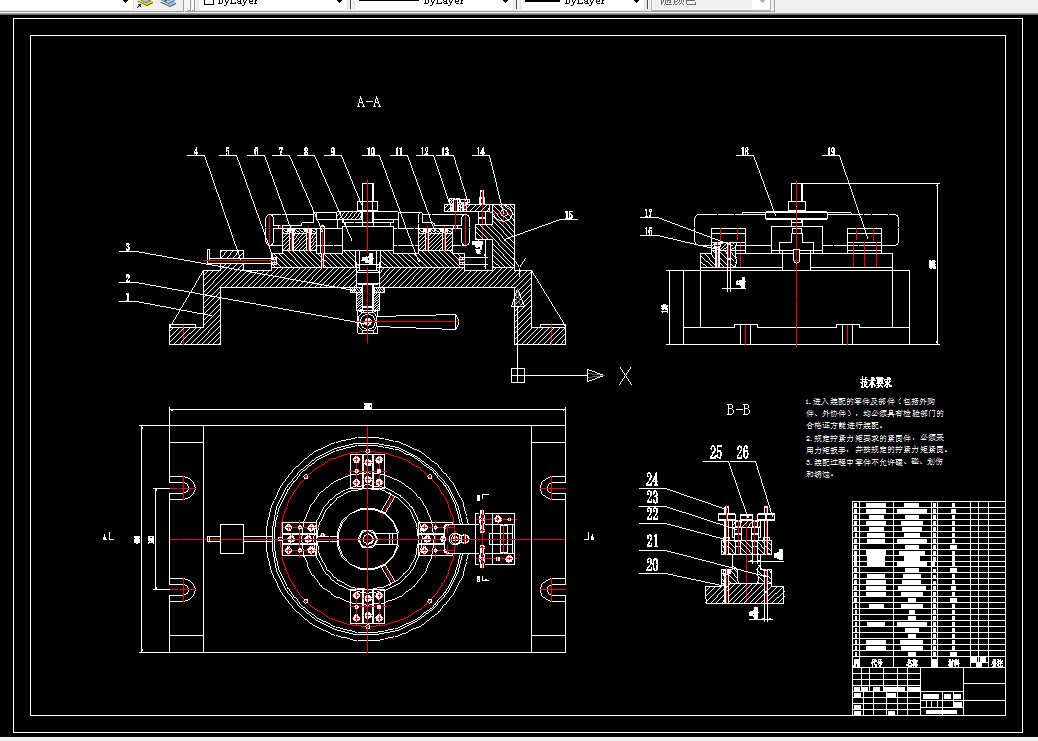
Task: Select part balloon number 4
Action: 196,152
